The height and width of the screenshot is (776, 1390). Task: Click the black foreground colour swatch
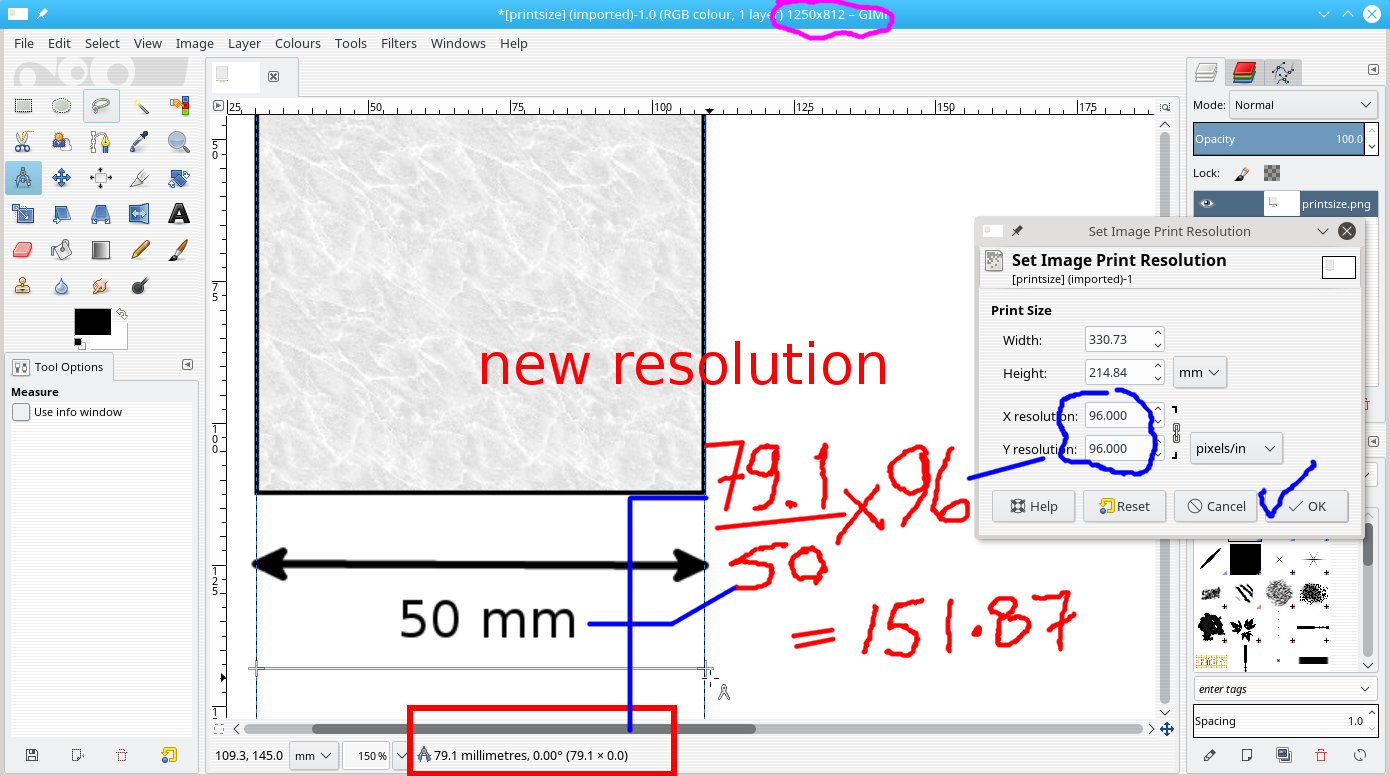(93, 322)
